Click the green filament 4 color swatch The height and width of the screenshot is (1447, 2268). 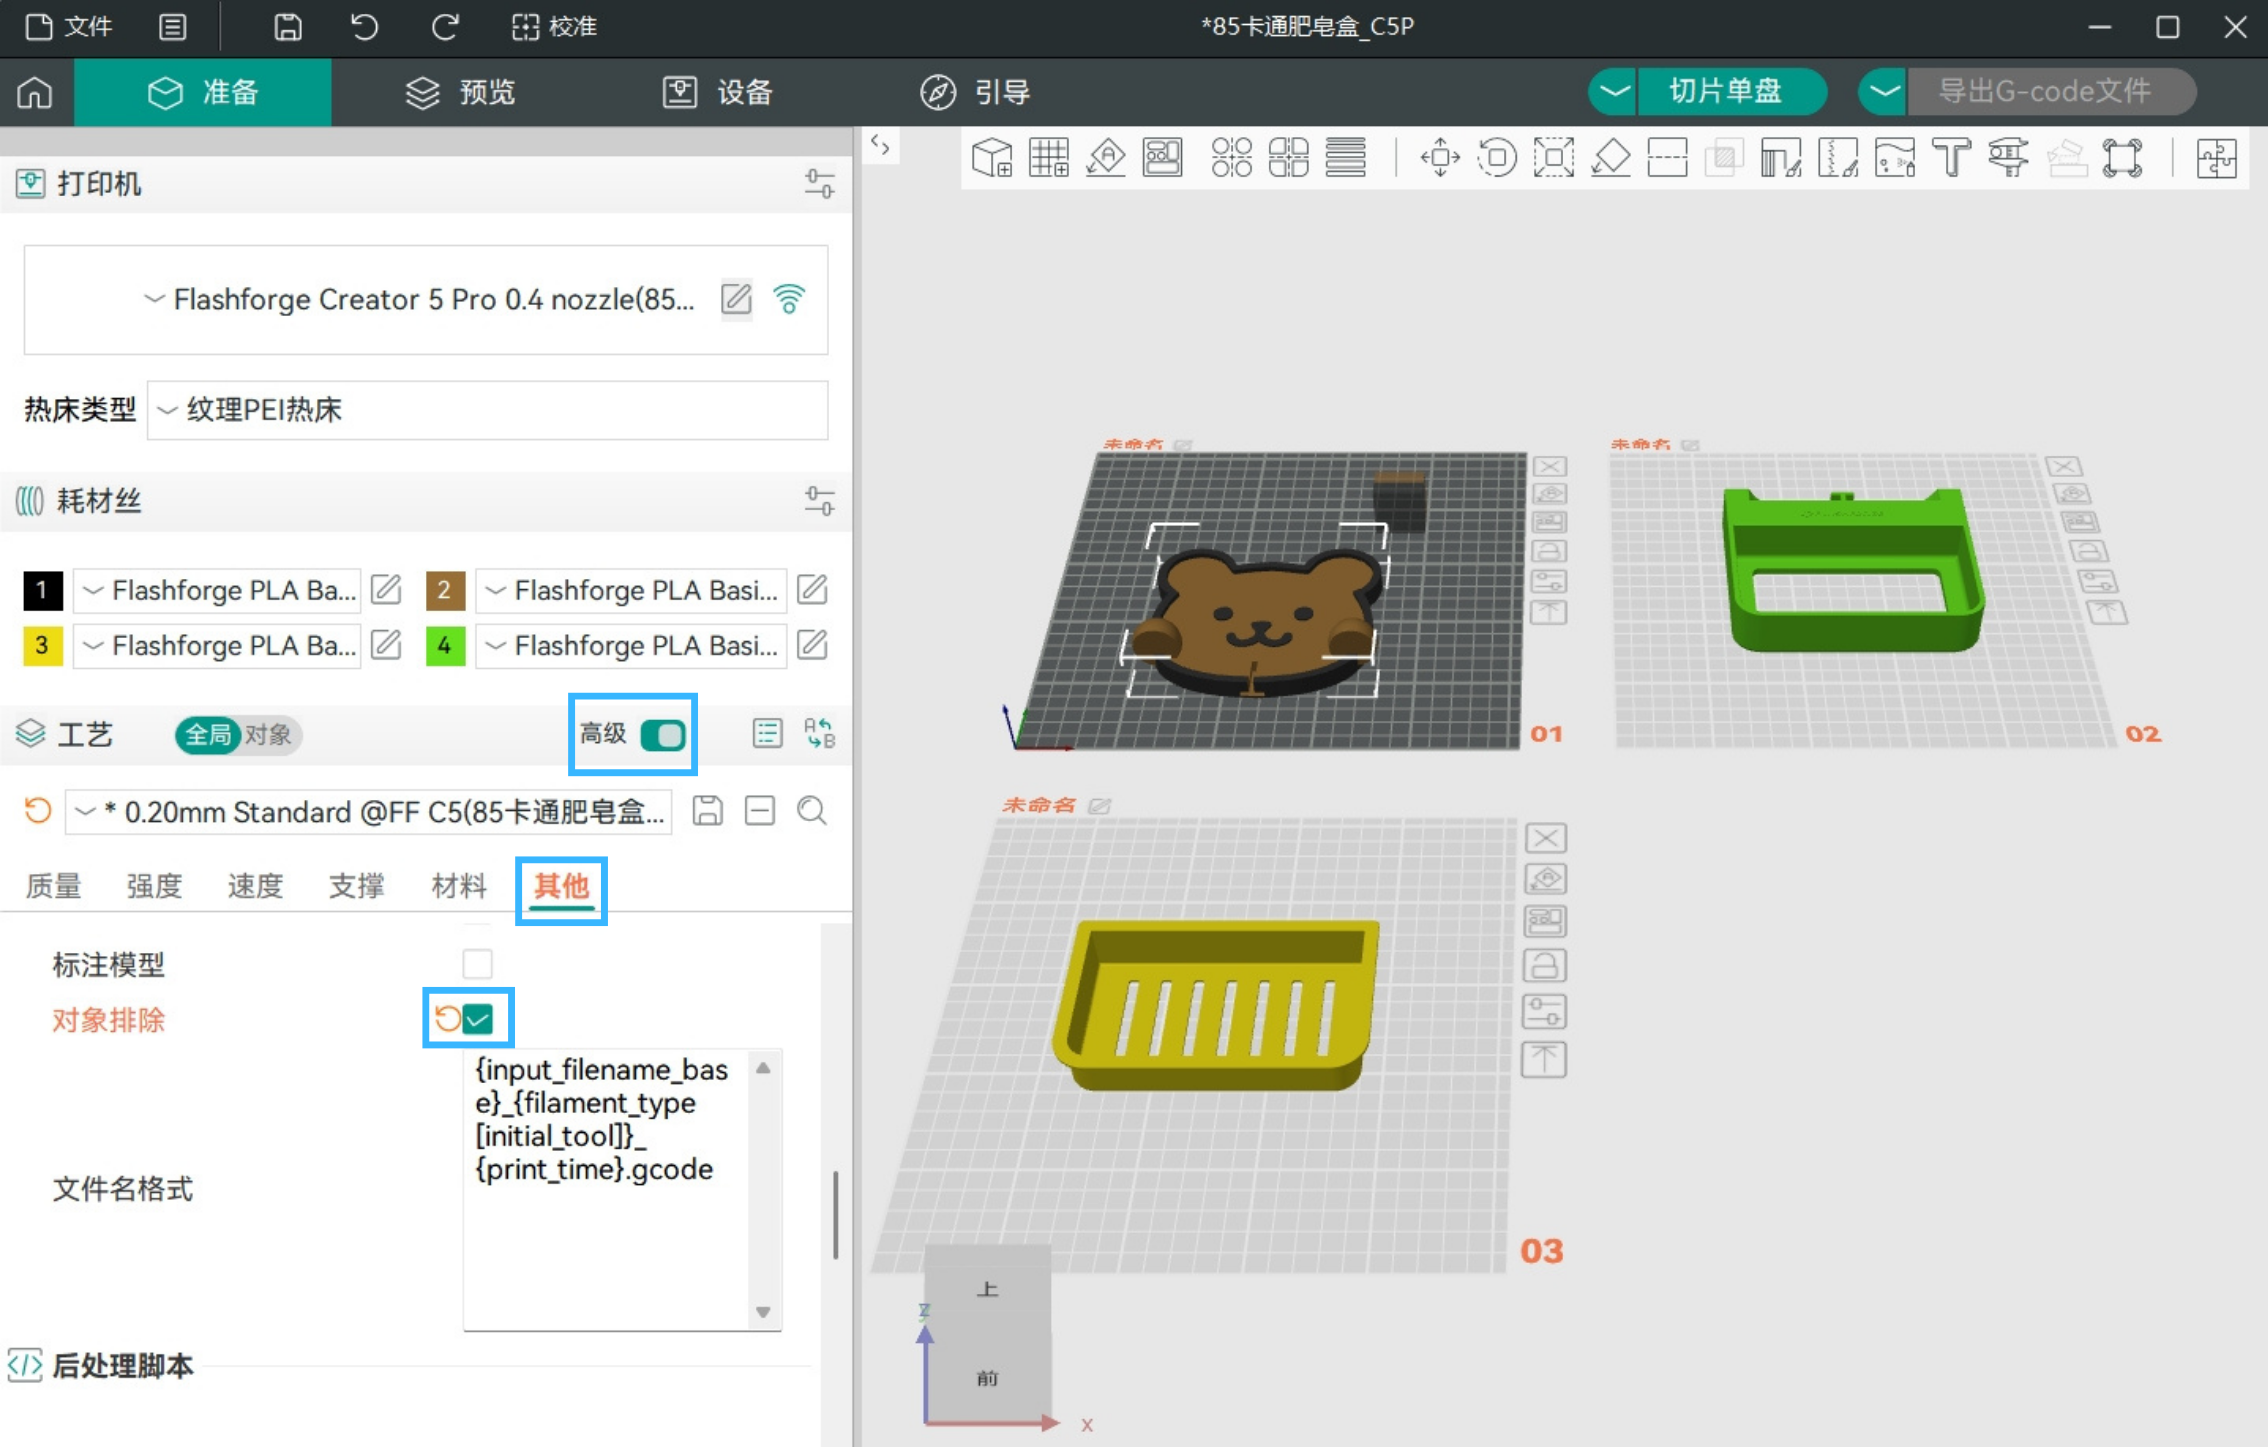(445, 646)
